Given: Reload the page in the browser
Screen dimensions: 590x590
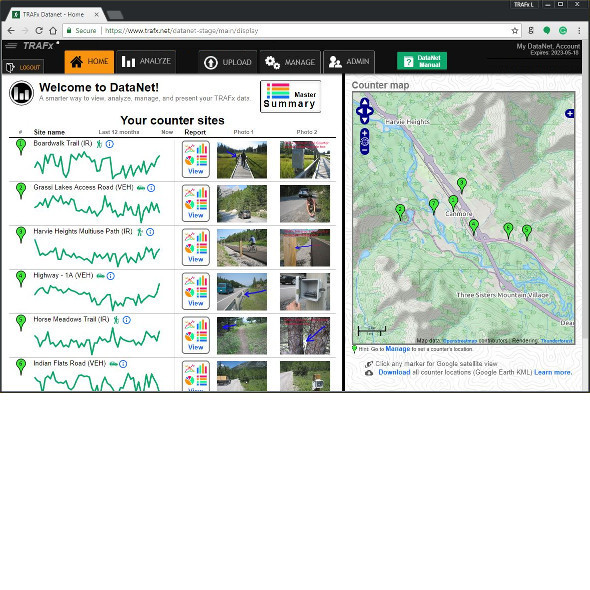Looking at the screenshot, I should (39, 30).
